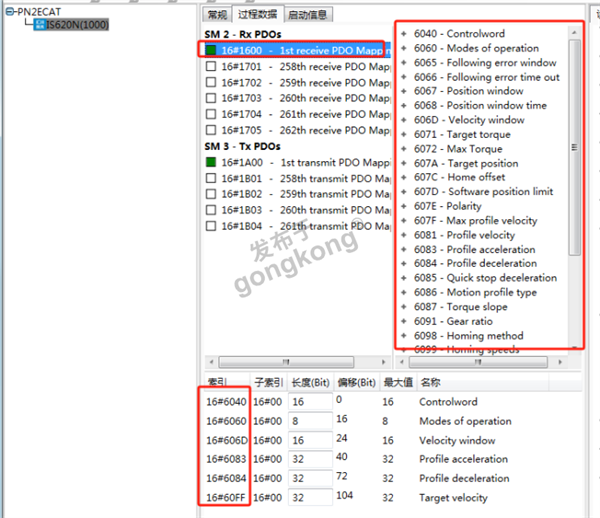Expand the 6071 - Target torque entry

tap(404, 134)
